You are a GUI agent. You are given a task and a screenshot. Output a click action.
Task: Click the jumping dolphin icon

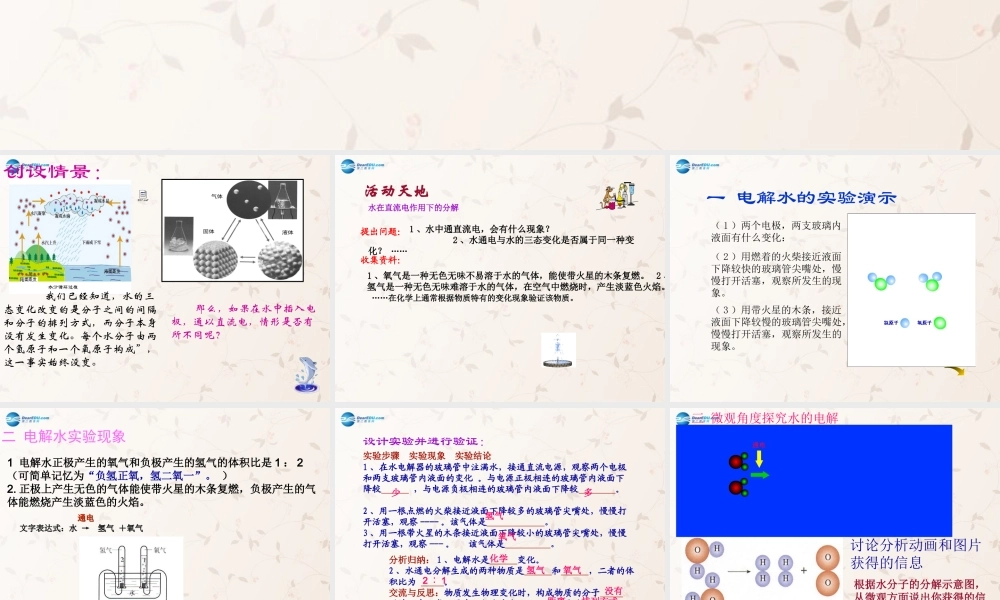point(307,374)
